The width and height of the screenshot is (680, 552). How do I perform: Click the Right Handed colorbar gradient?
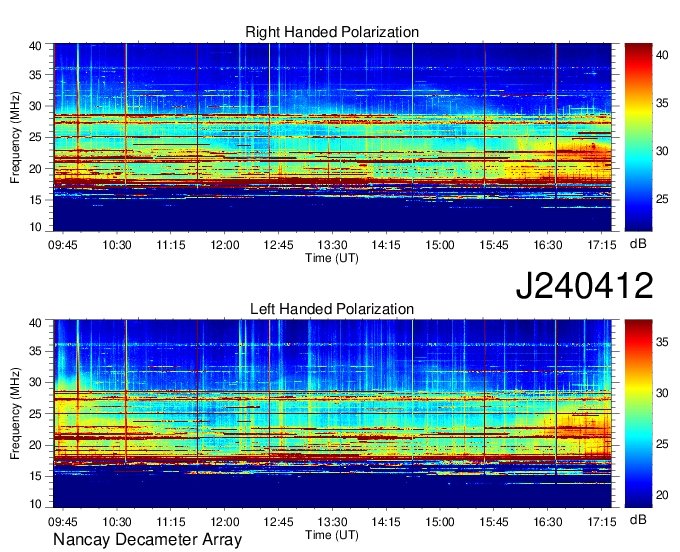(638, 137)
